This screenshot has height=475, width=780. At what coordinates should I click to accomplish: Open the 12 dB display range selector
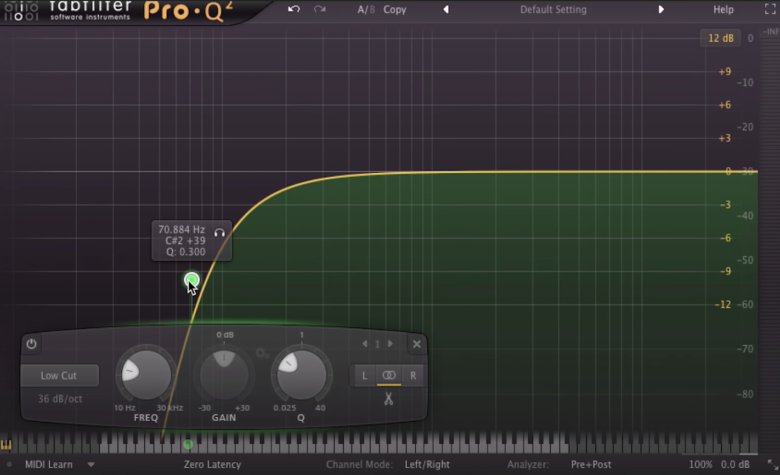coord(721,38)
